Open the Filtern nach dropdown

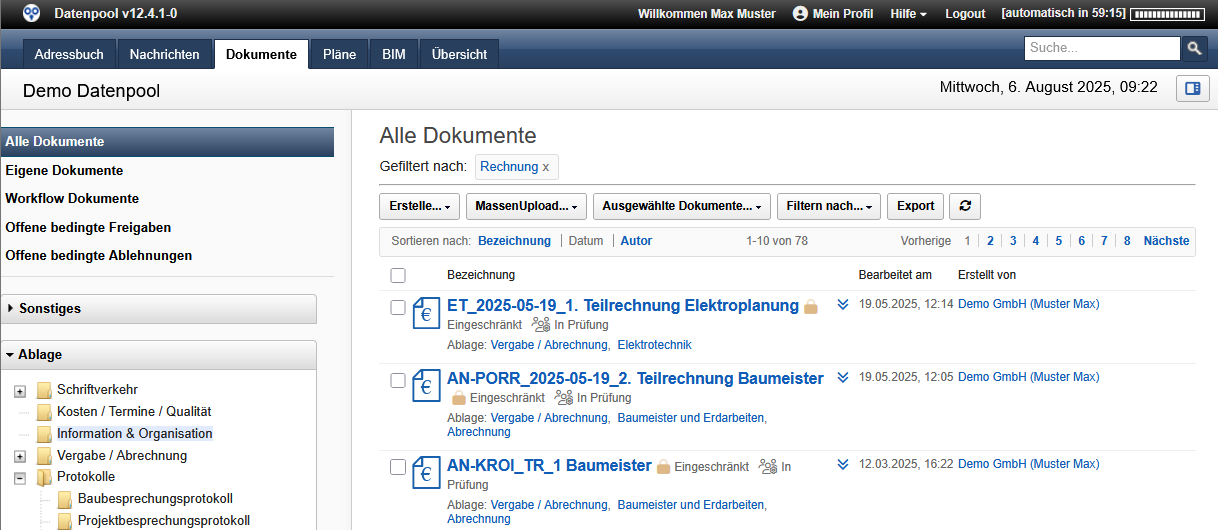828,206
